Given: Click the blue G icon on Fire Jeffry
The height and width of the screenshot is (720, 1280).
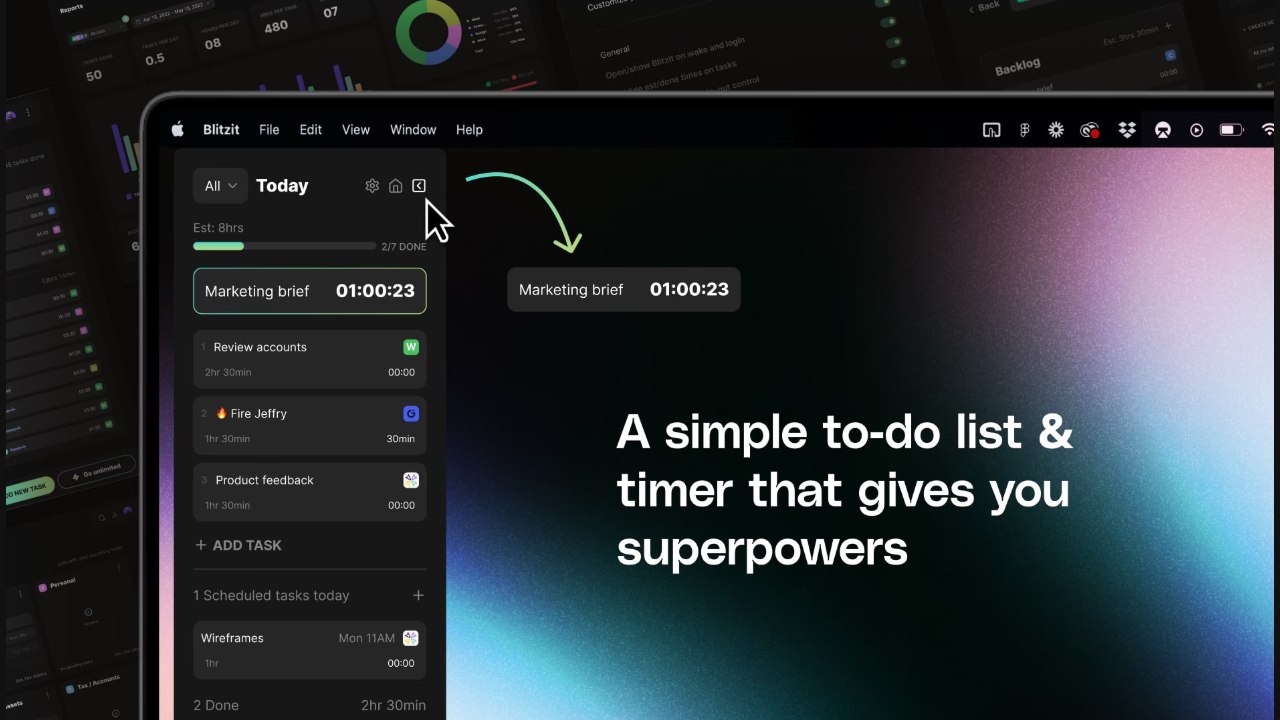Looking at the screenshot, I should click(411, 413).
